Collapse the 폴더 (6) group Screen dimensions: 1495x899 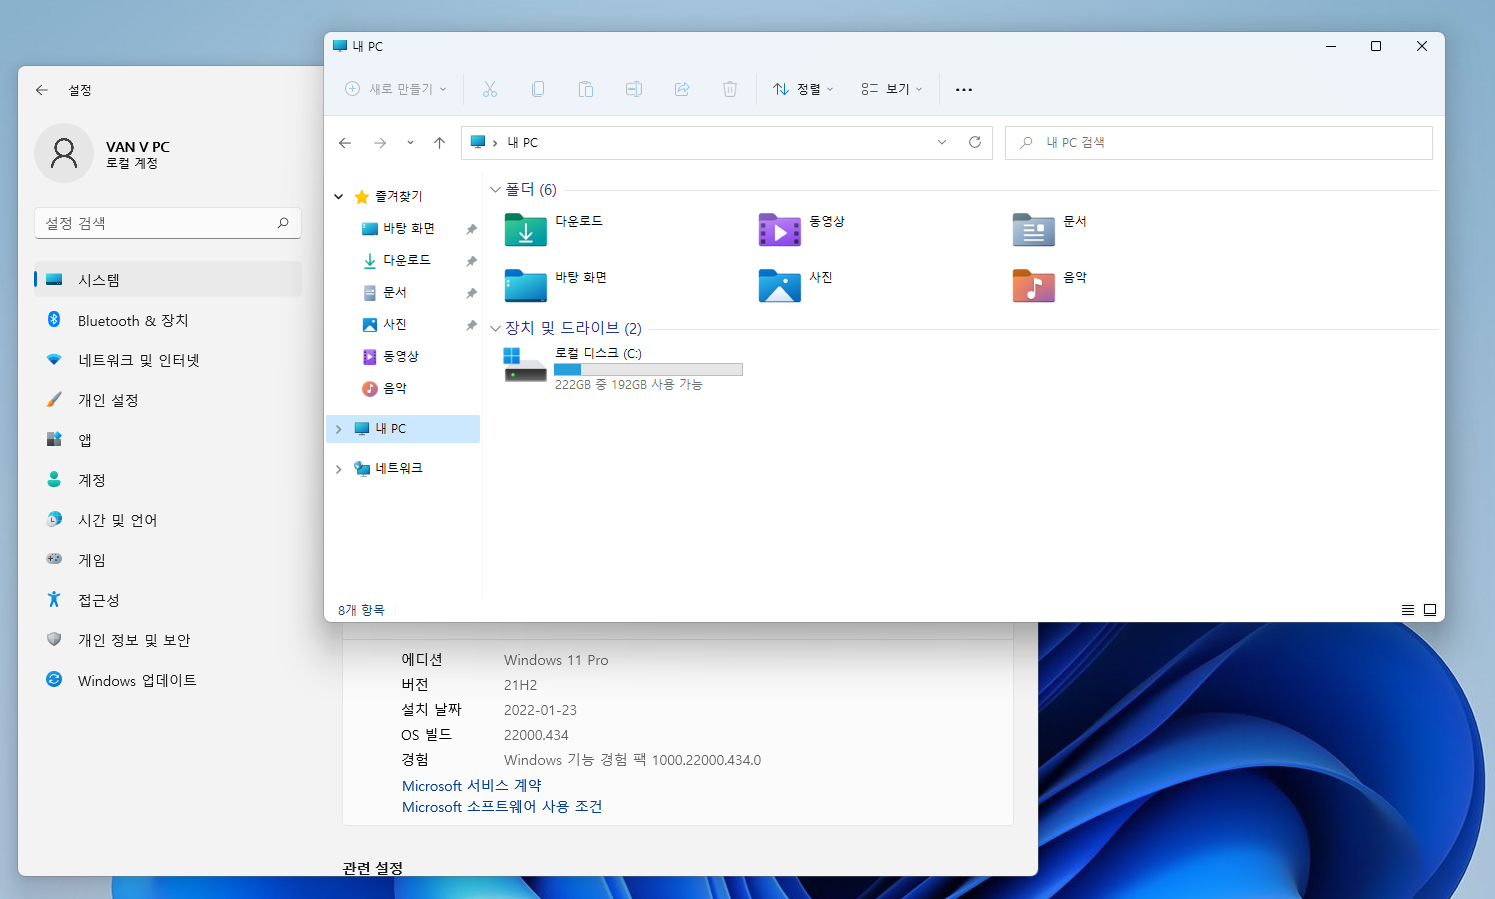(x=495, y=189)
